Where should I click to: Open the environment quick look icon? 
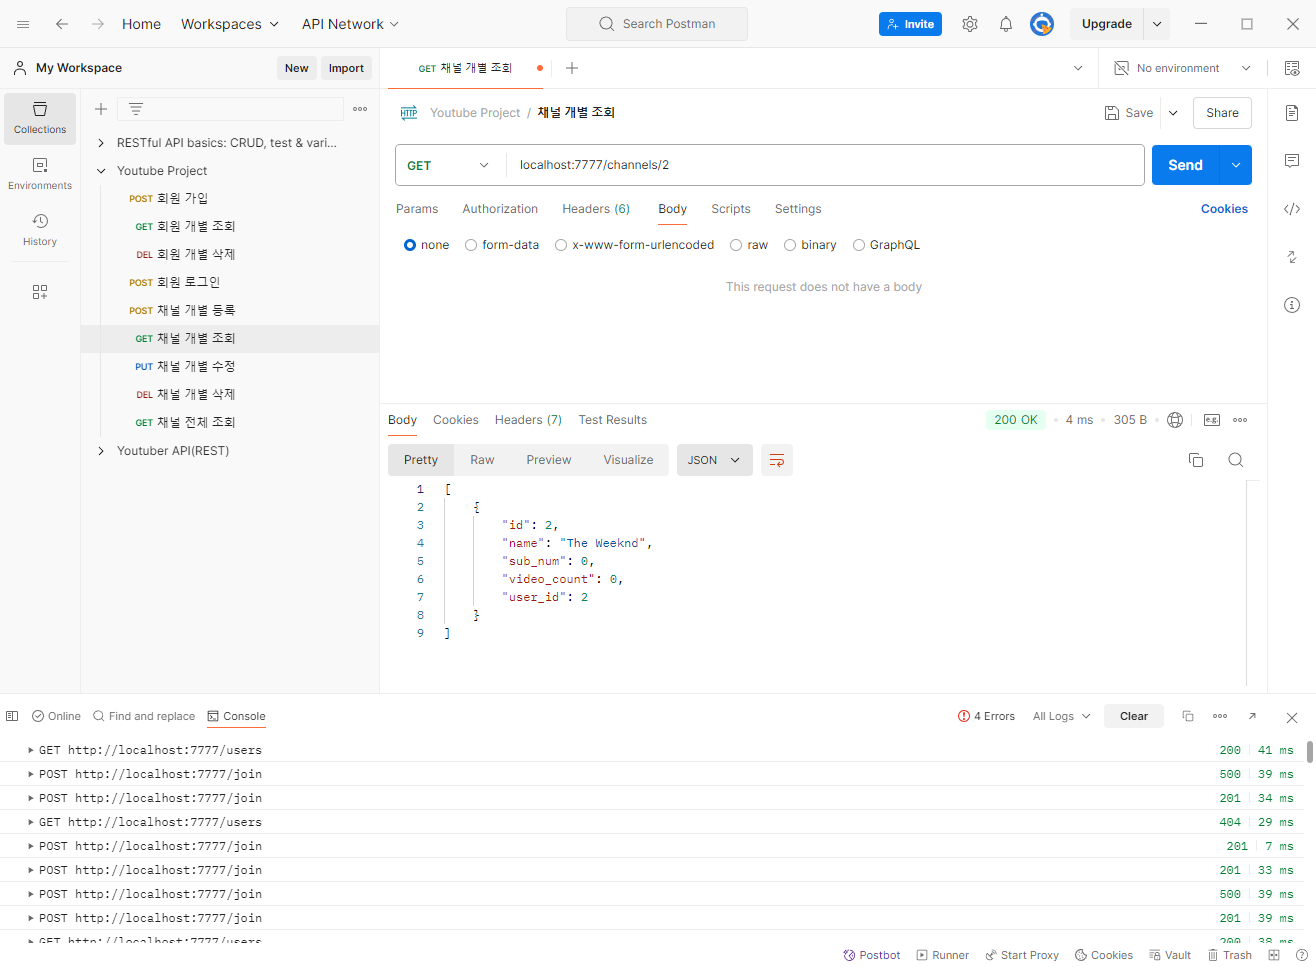(1292, 68)
